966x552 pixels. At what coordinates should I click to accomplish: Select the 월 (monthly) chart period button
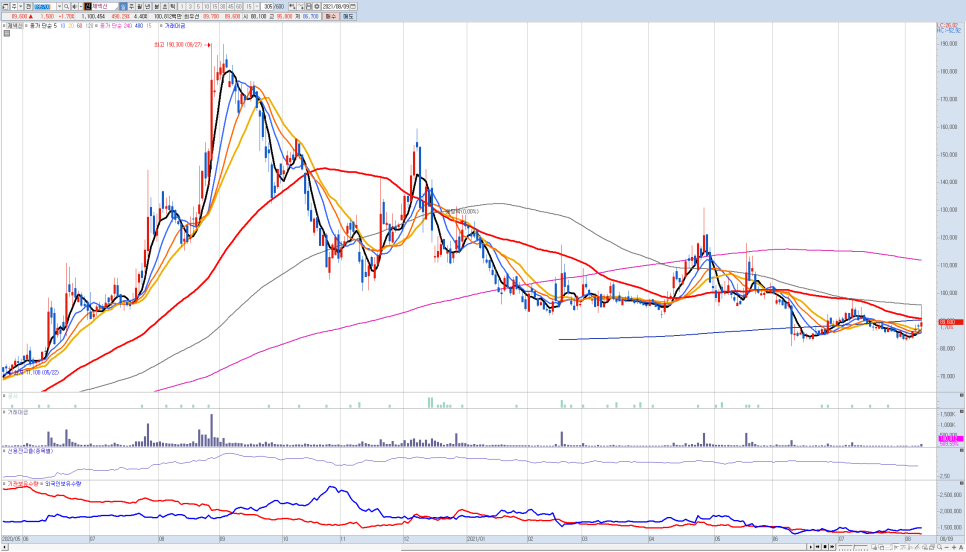tap(139, 6)
